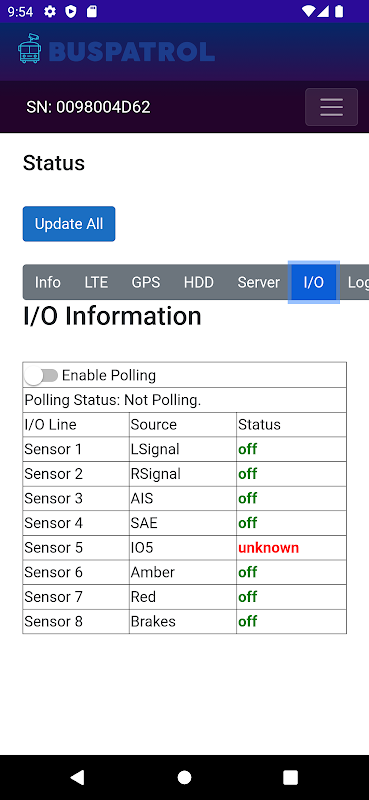Tap the BusPatrol bus logo icon
This screenshot has width=369, height=800.
pos(30,49)
